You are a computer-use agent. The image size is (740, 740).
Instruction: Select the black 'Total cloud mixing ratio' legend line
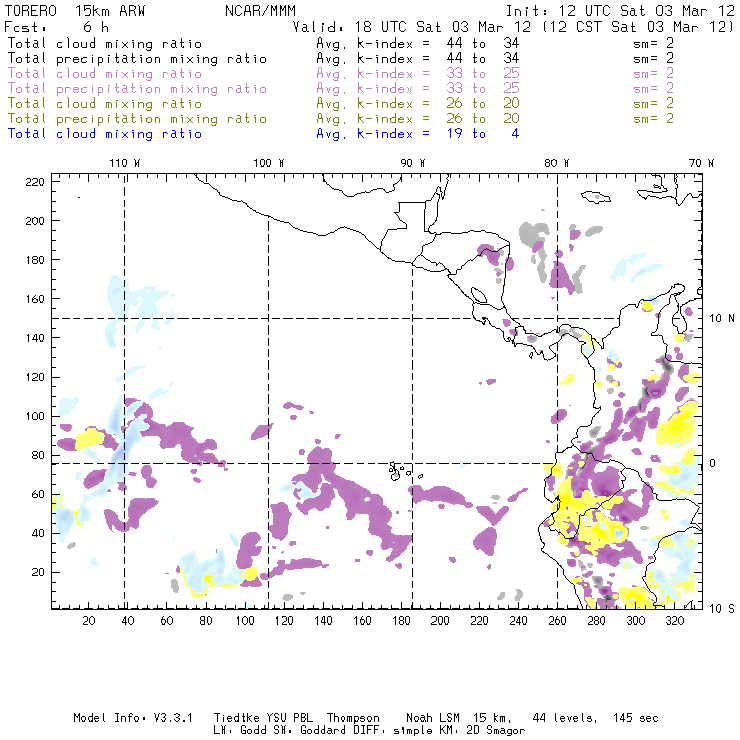pyautogui.click(x=105, y=43)
